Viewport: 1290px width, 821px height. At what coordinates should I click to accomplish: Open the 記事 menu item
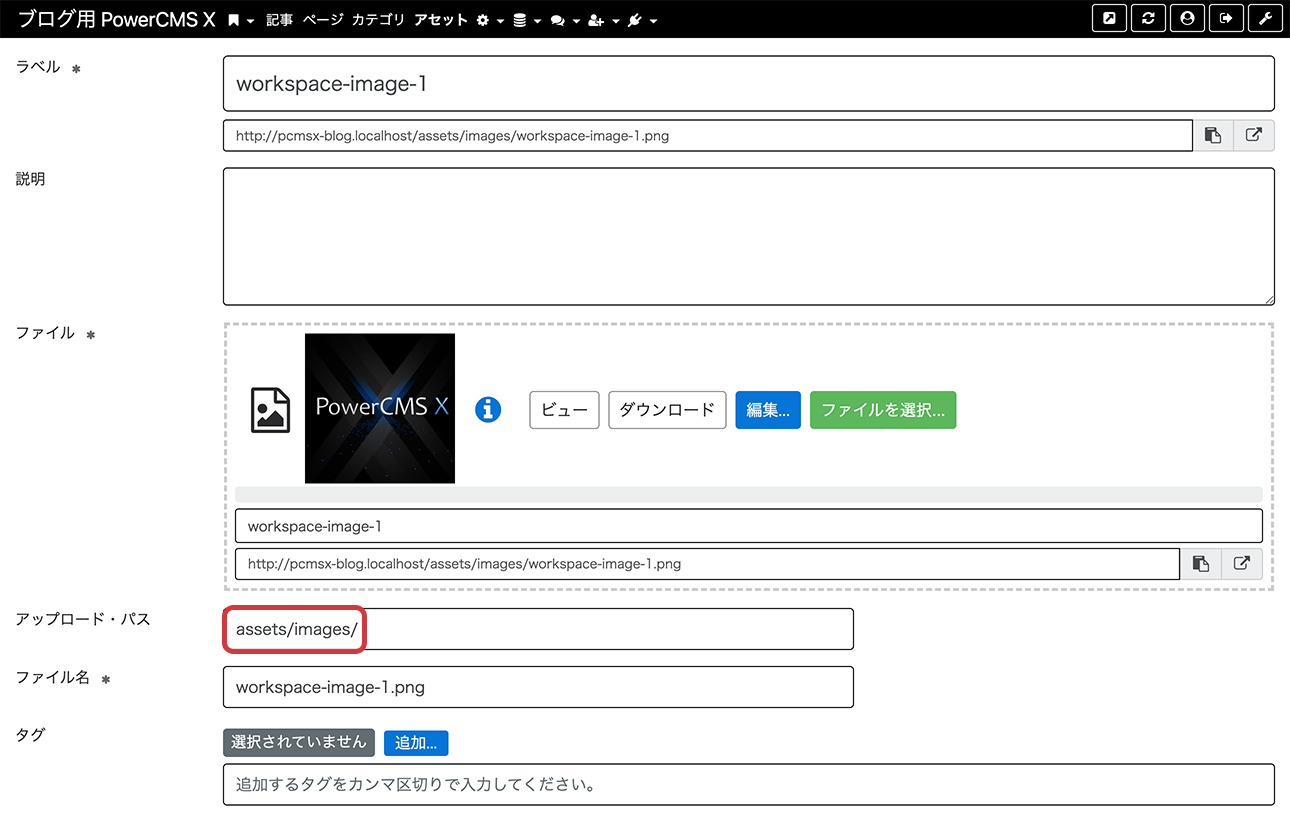(x=280, y=20)
